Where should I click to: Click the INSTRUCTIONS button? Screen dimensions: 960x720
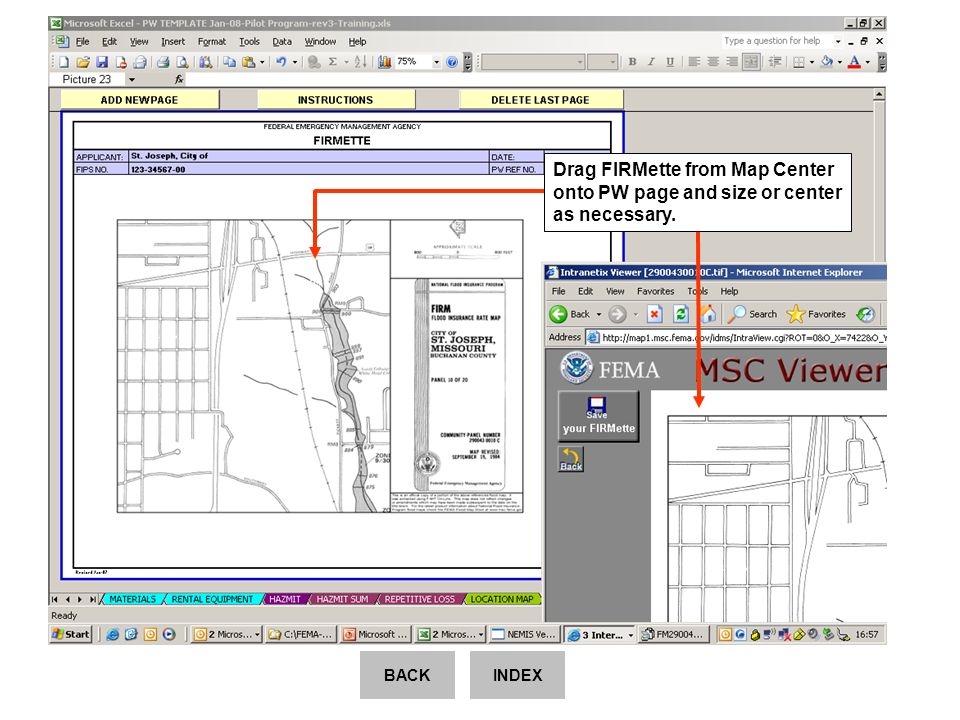[x=336, y=100]
